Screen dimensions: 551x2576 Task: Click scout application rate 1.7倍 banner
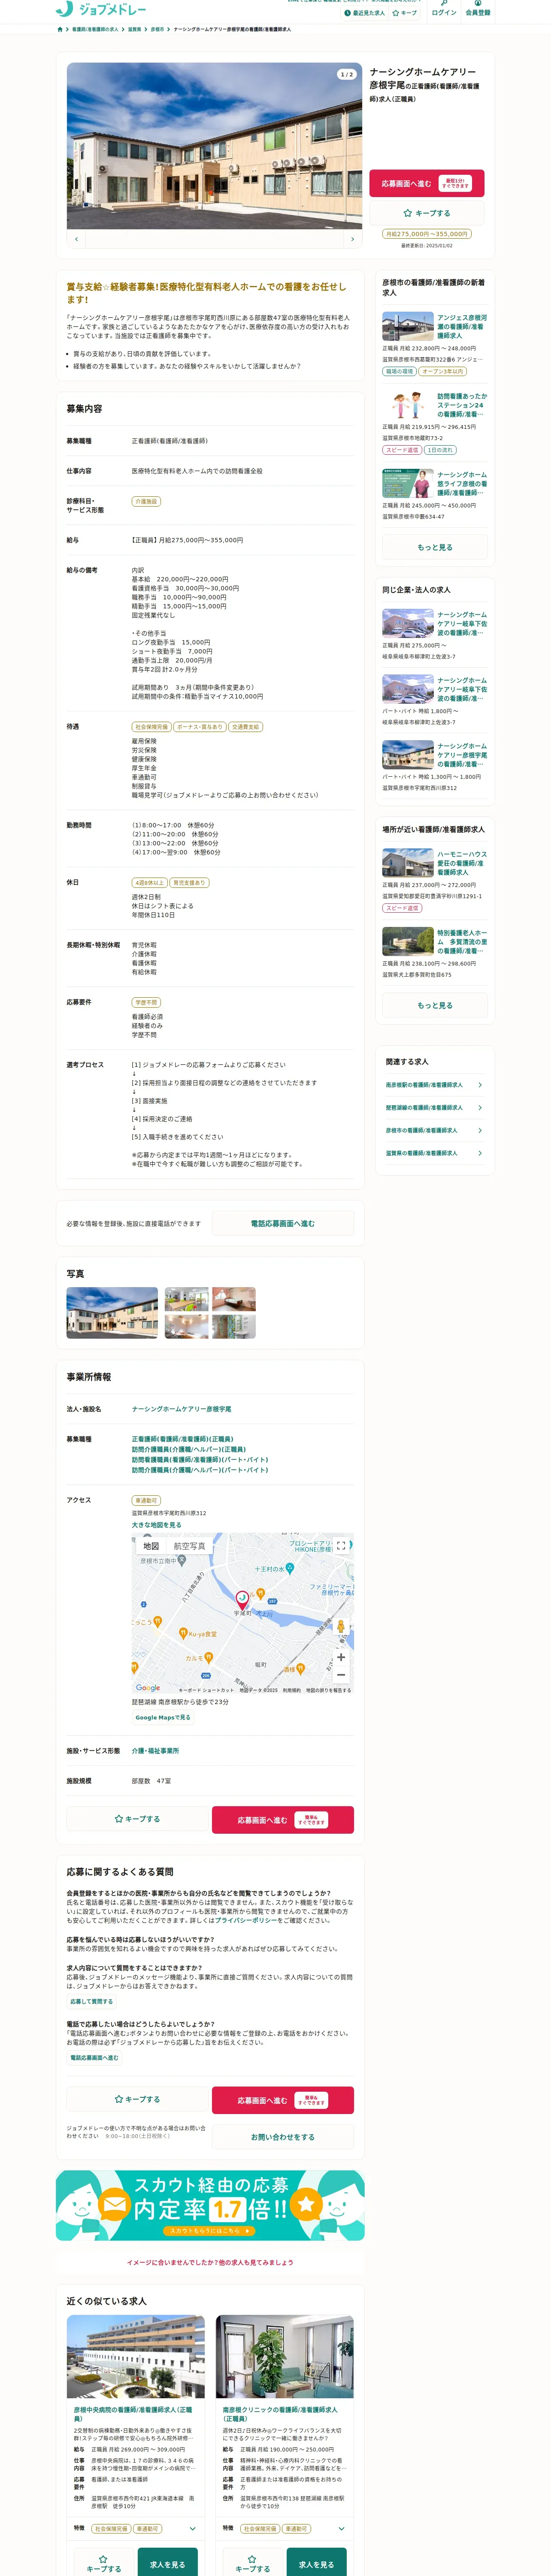pos(210,2204)
